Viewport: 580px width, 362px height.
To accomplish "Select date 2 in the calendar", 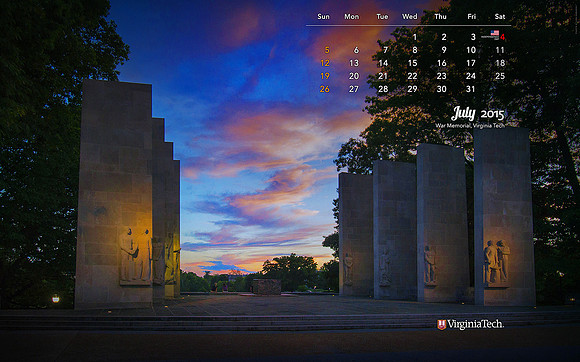I will (x=444, y=37).
